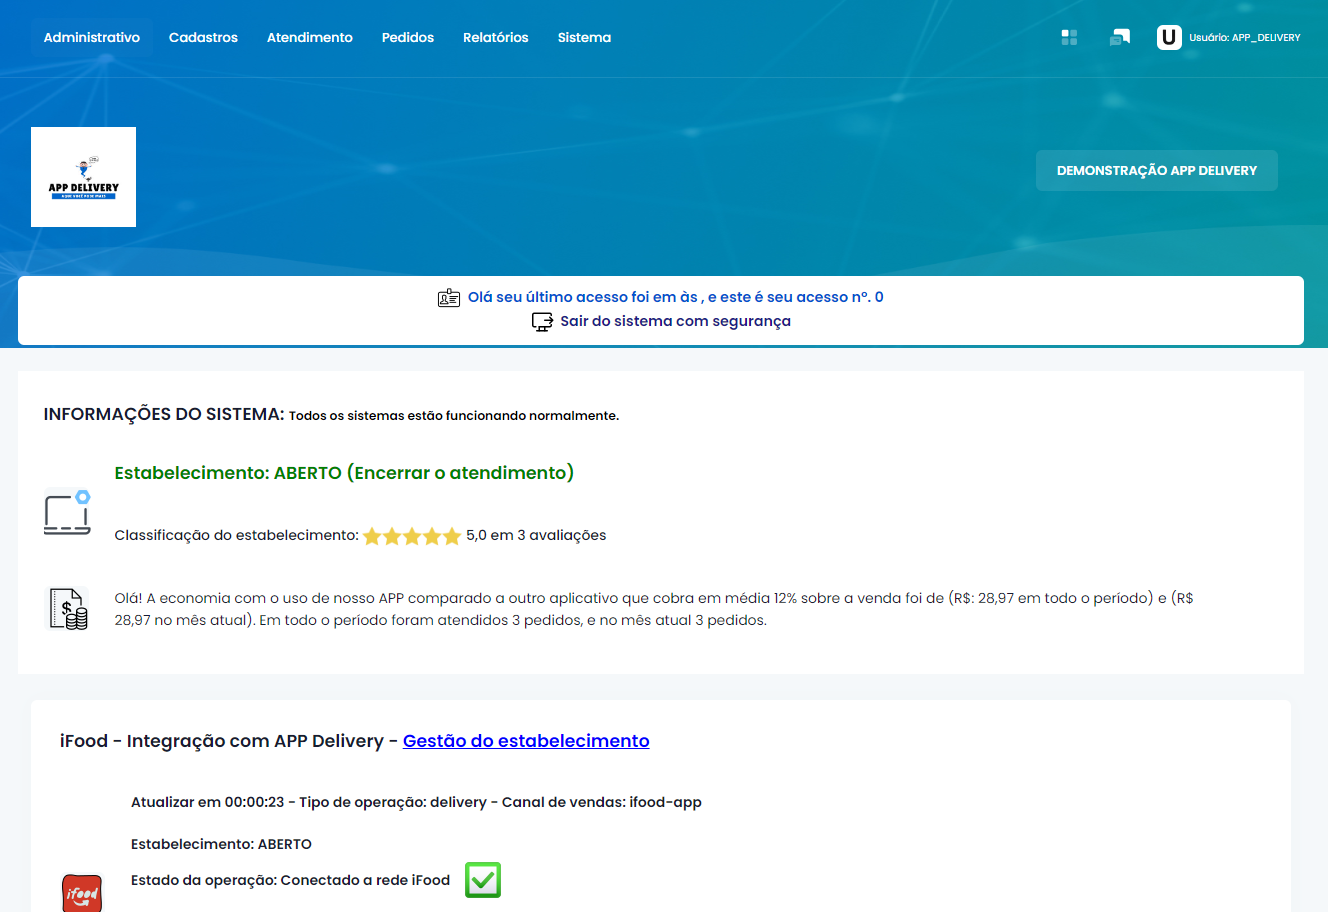Viewport: 1328px width, 912px height.
Task: Click the ID card icon beside last access
Action: tap(449, 298)
